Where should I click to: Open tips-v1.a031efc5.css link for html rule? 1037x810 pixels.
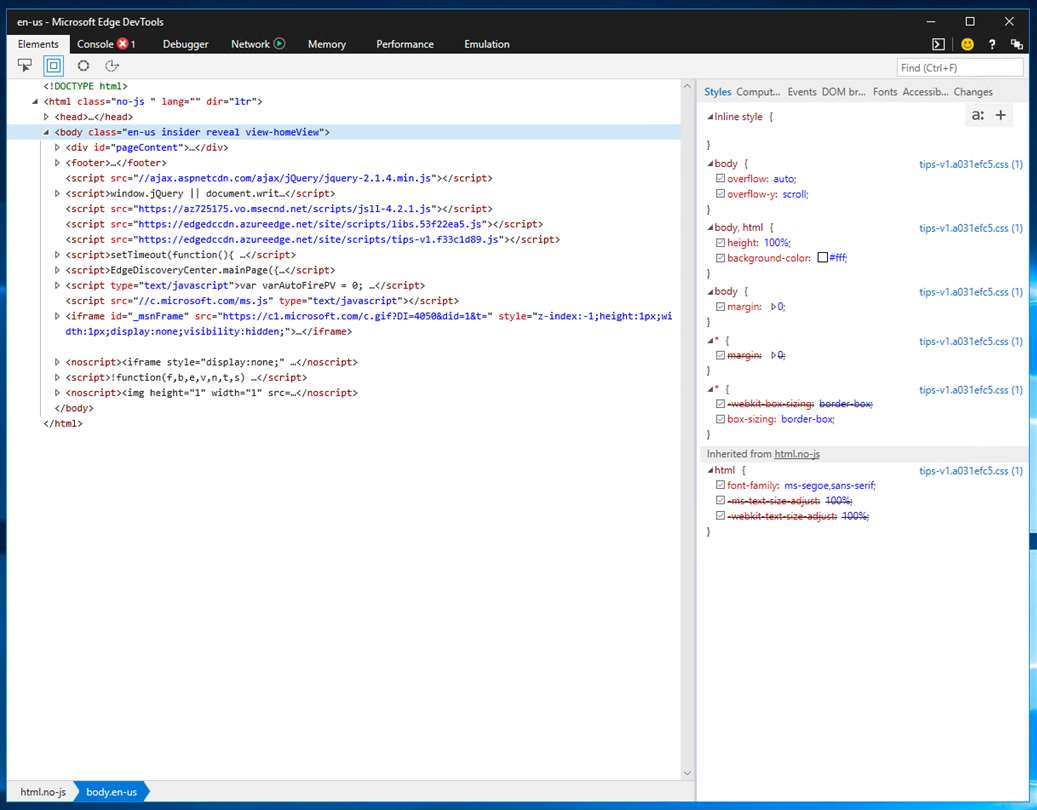pos(970,471)
